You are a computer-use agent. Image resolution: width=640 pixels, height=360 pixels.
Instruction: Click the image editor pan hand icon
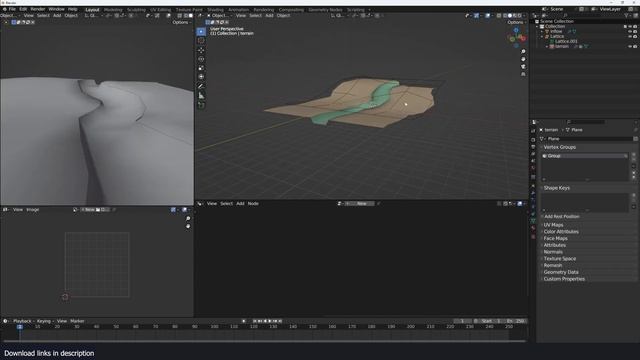(x=188, y=226)
